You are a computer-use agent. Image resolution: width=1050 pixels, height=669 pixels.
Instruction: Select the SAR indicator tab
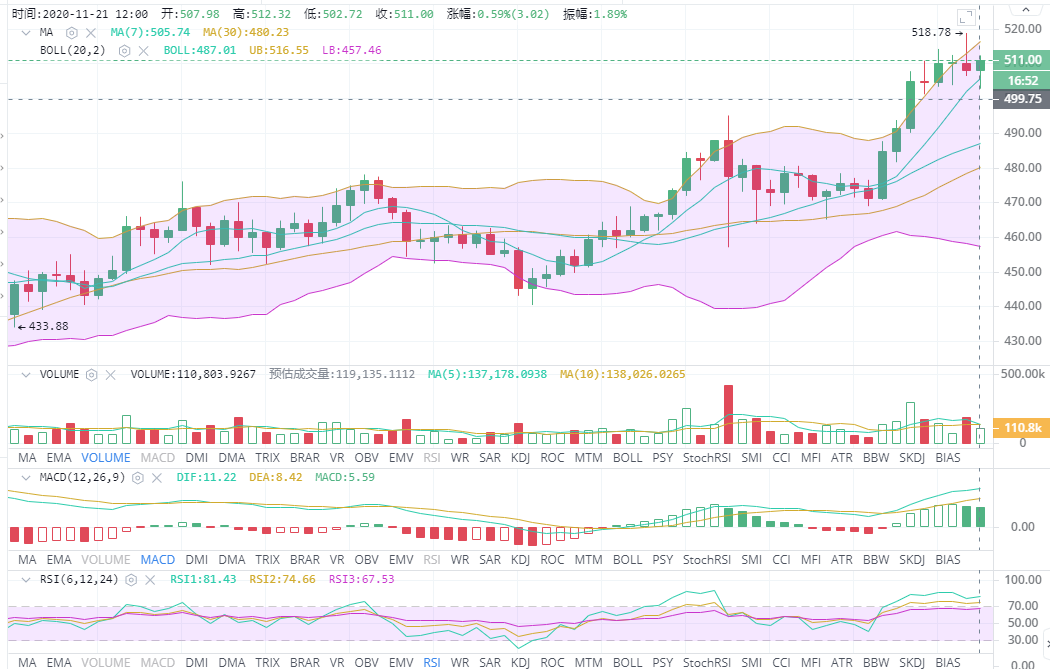pyautogui.click(x=488, y=458)
